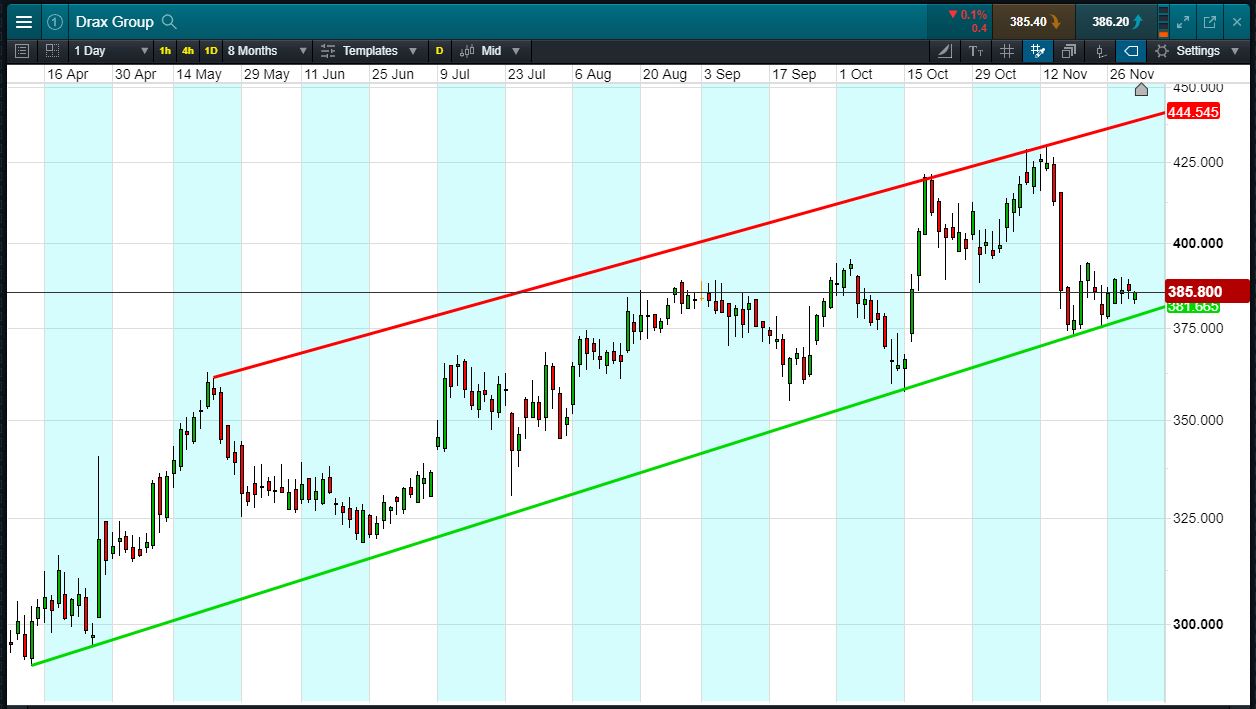
Task: Click the home marker icon near 450.000
Action: [x=1142, y=90]
